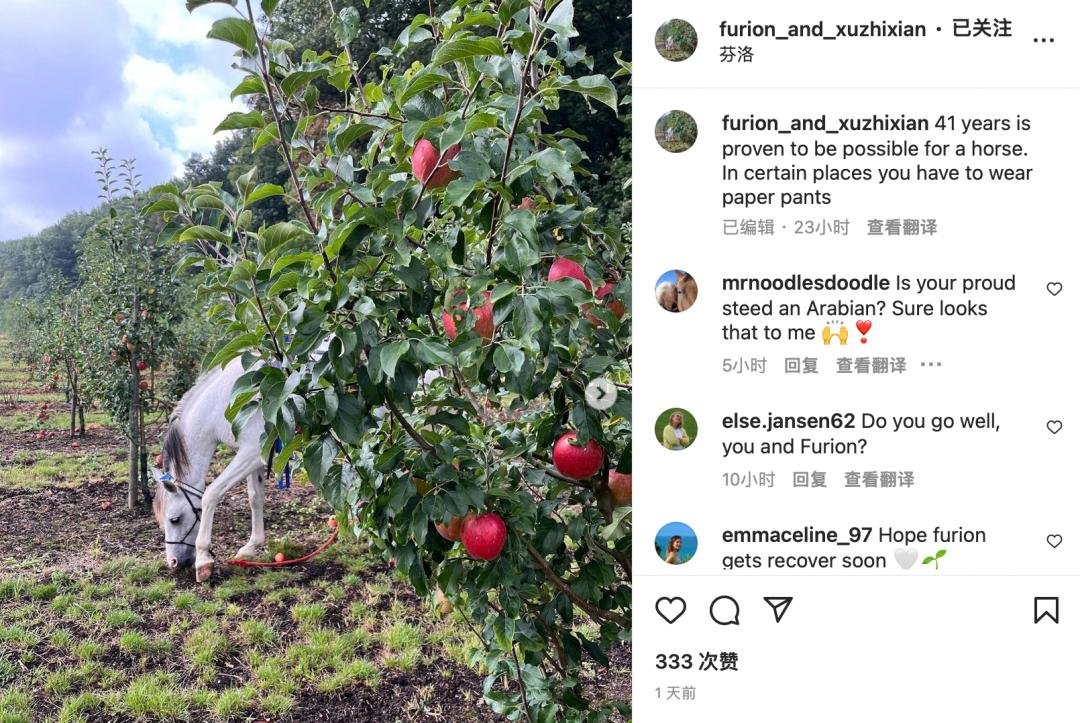Click the horse orchard photo
The height and width of the screenshot is (723, 1080).
(x=315, y=362)
